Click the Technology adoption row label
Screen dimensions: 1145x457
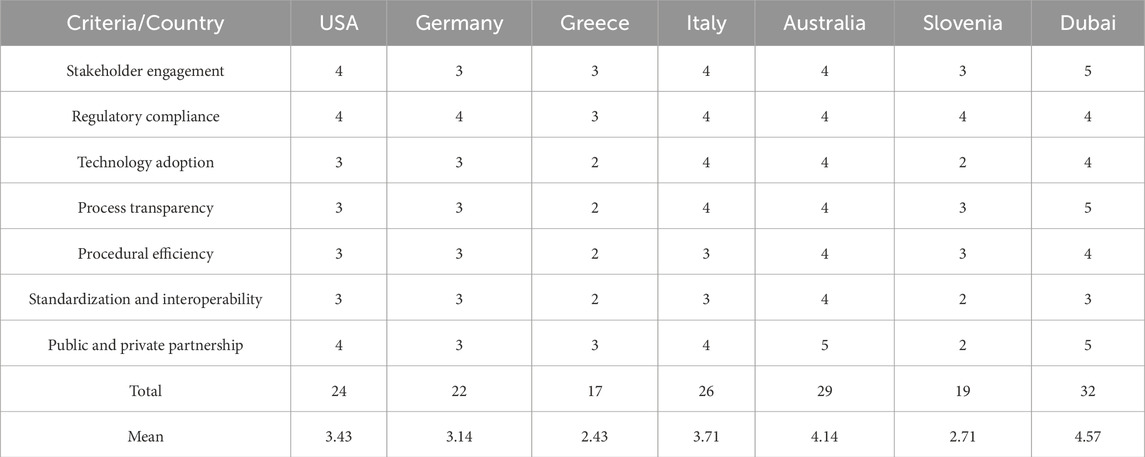(x=146, y=162)
